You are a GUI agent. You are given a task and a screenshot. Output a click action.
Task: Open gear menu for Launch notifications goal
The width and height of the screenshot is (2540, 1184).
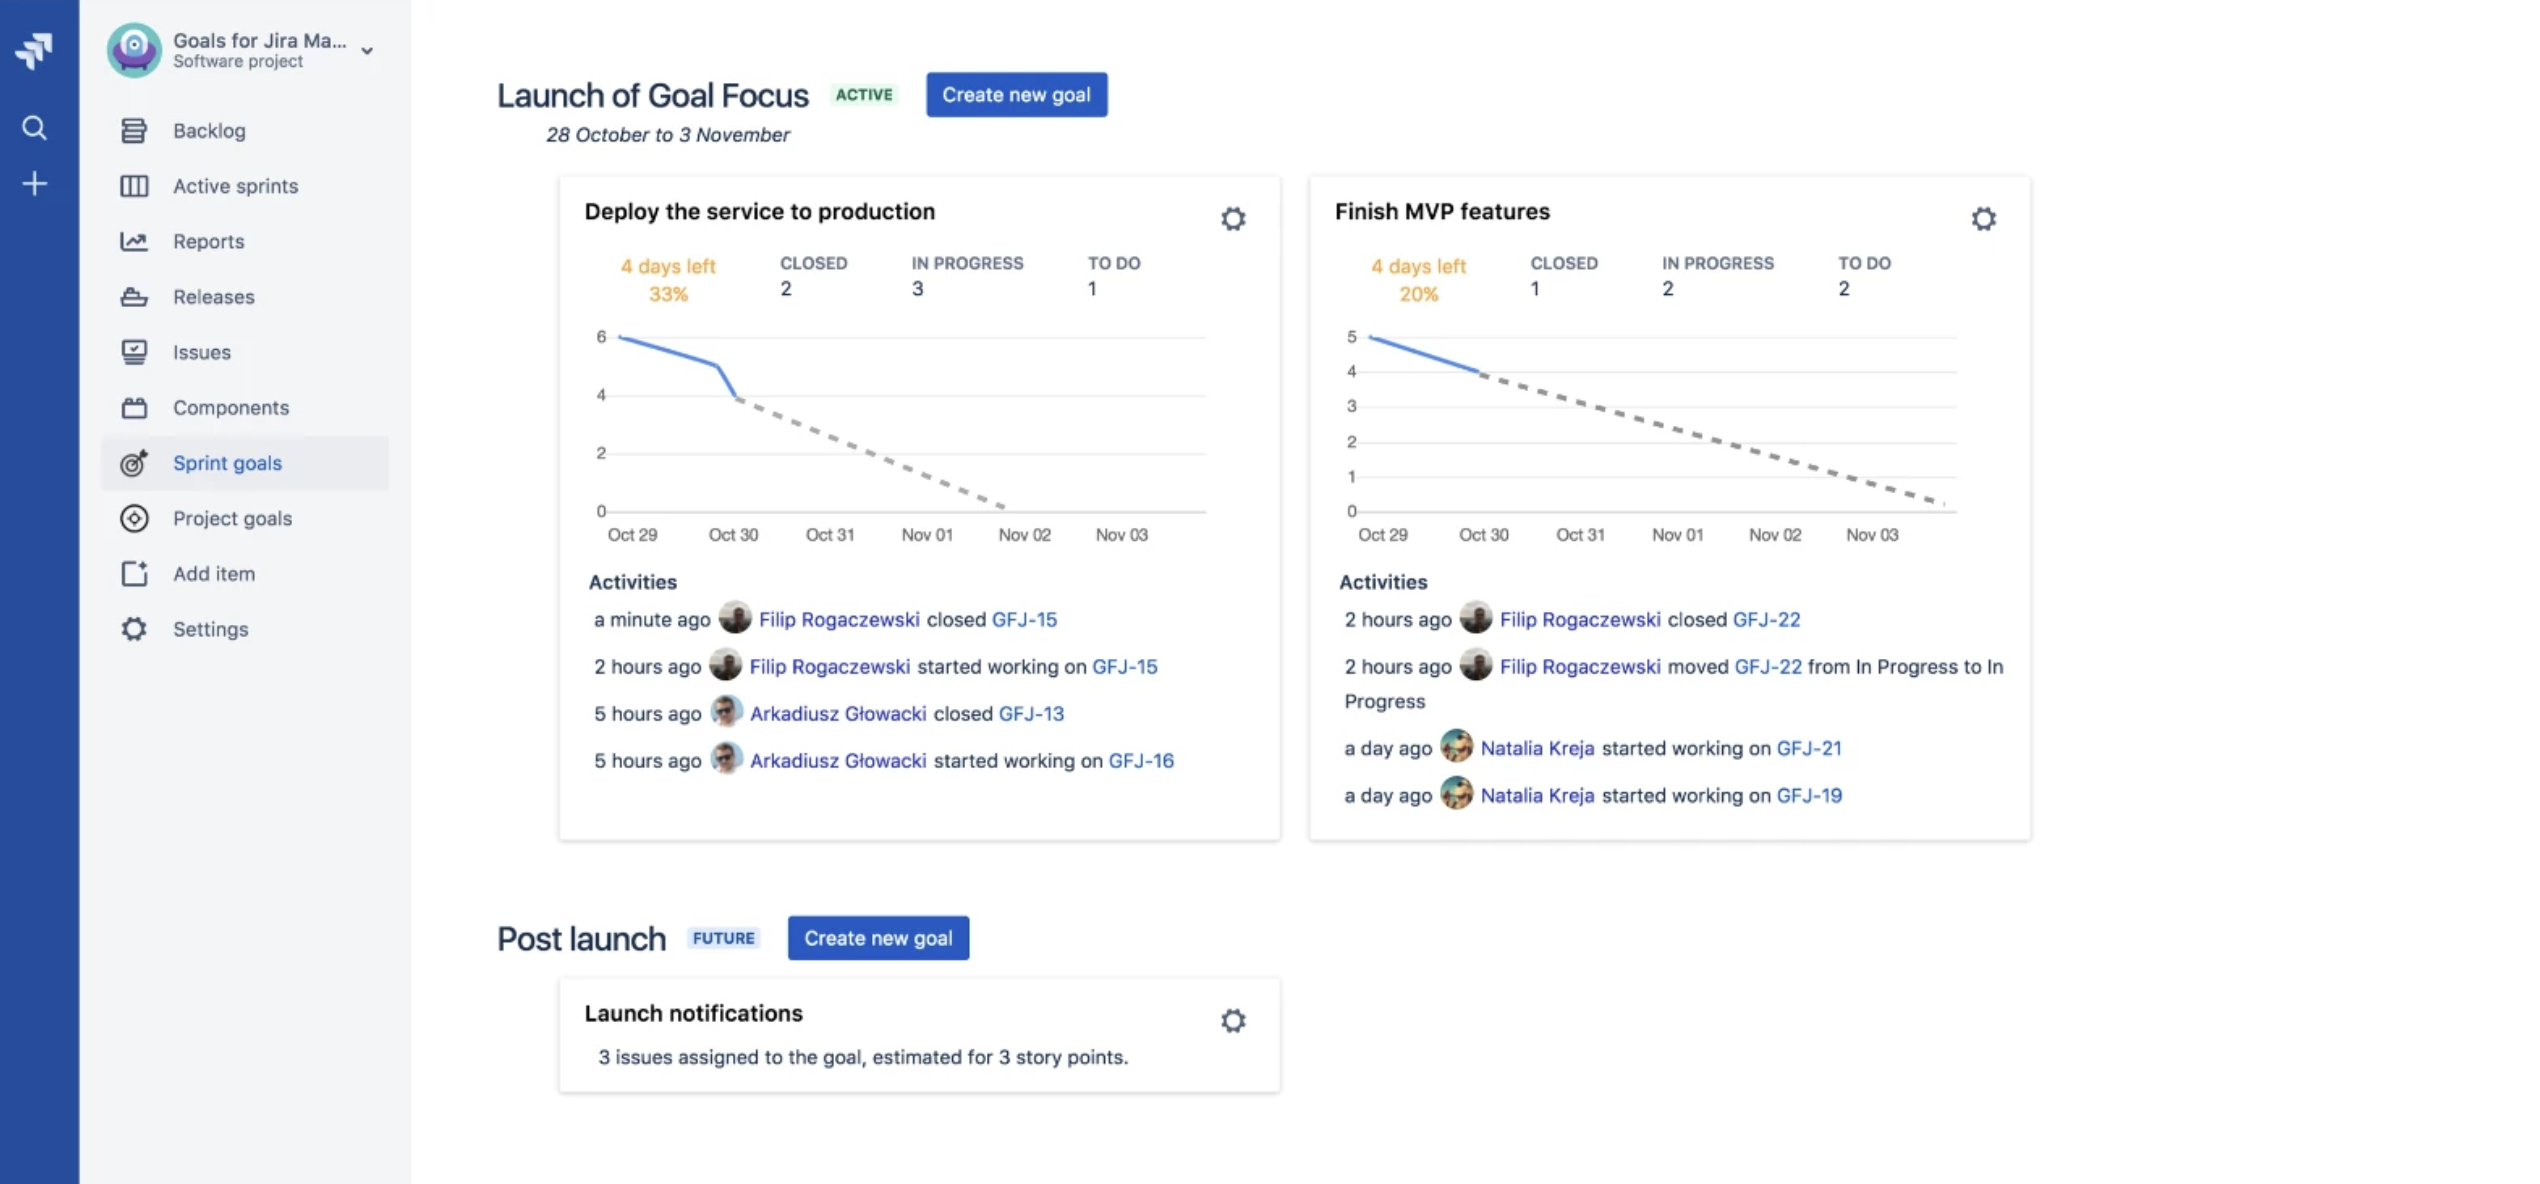[x=1232, y=1020]
